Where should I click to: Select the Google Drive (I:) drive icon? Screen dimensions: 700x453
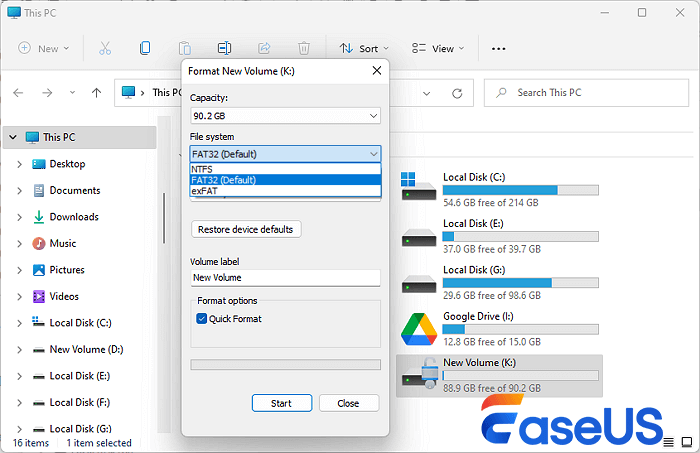417,328
